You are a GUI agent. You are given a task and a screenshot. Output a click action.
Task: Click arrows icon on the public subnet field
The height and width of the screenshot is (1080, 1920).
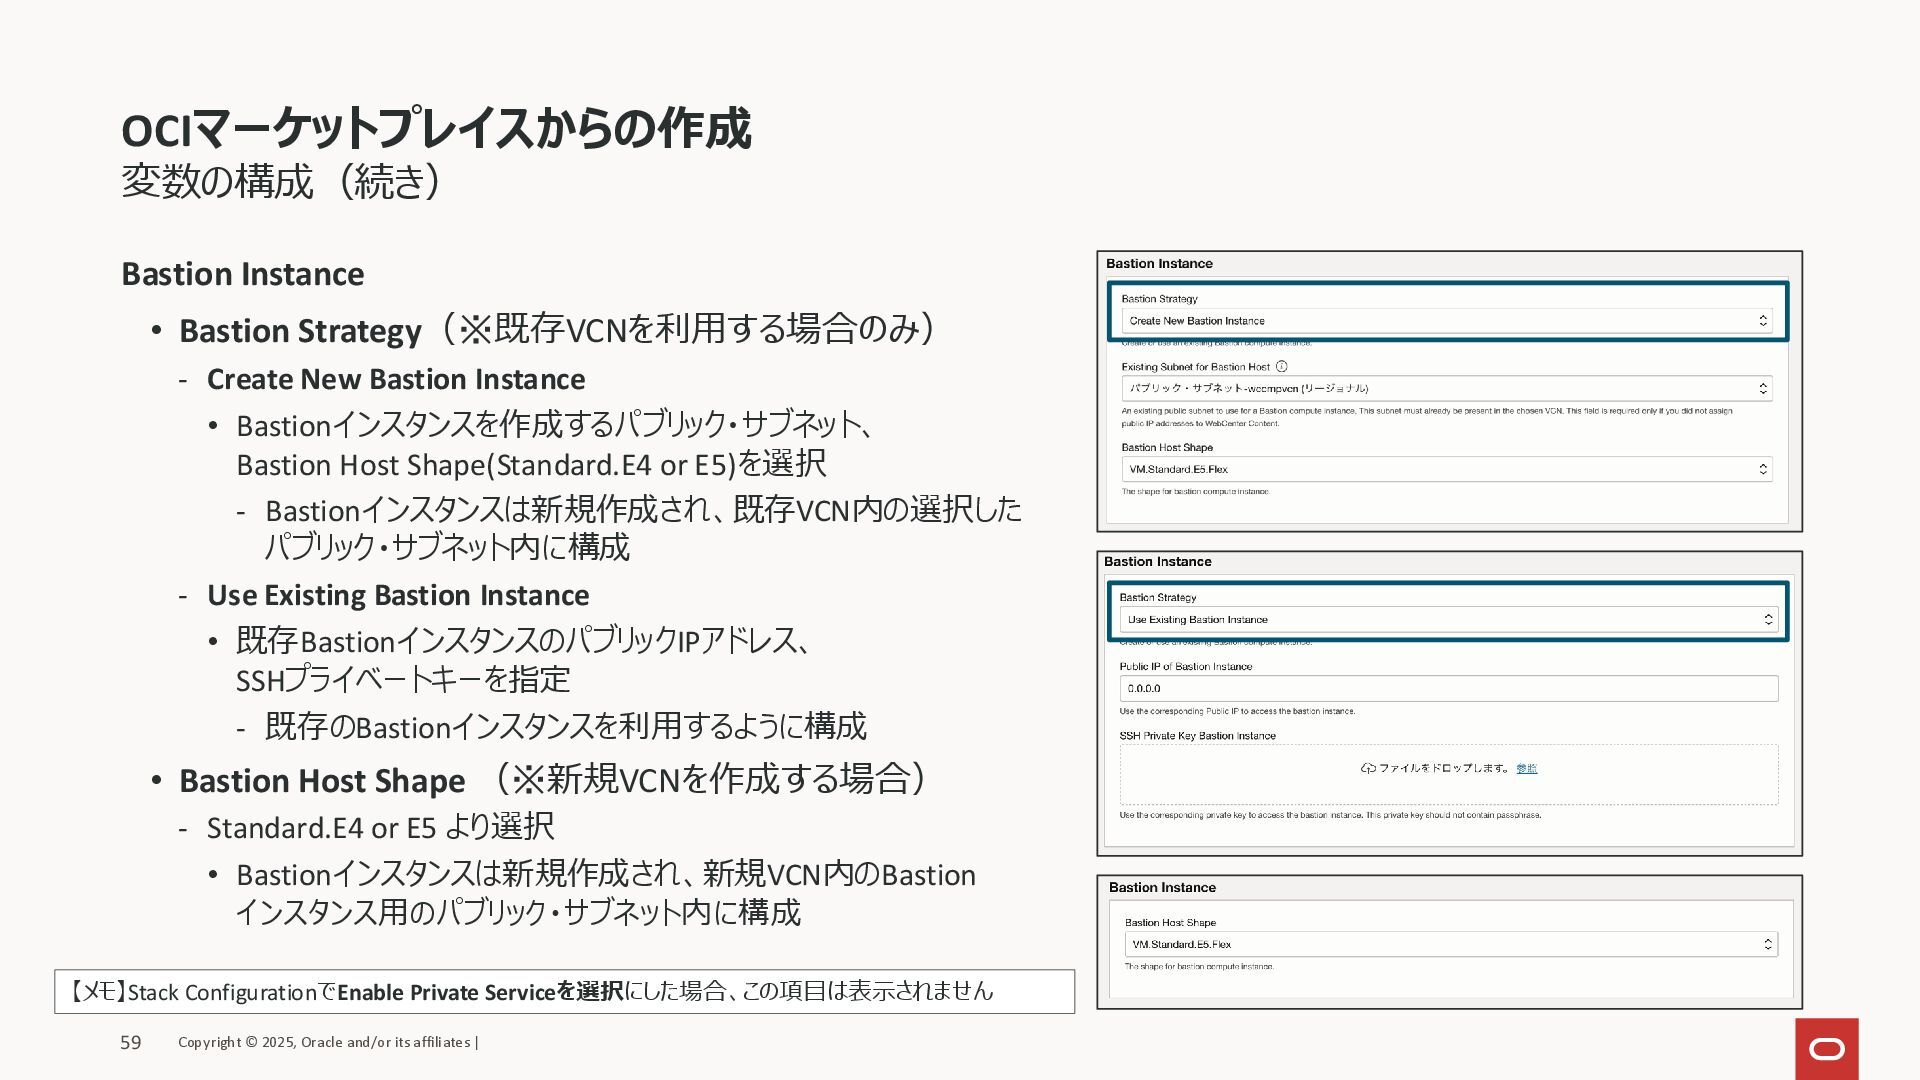[1763, 388]
